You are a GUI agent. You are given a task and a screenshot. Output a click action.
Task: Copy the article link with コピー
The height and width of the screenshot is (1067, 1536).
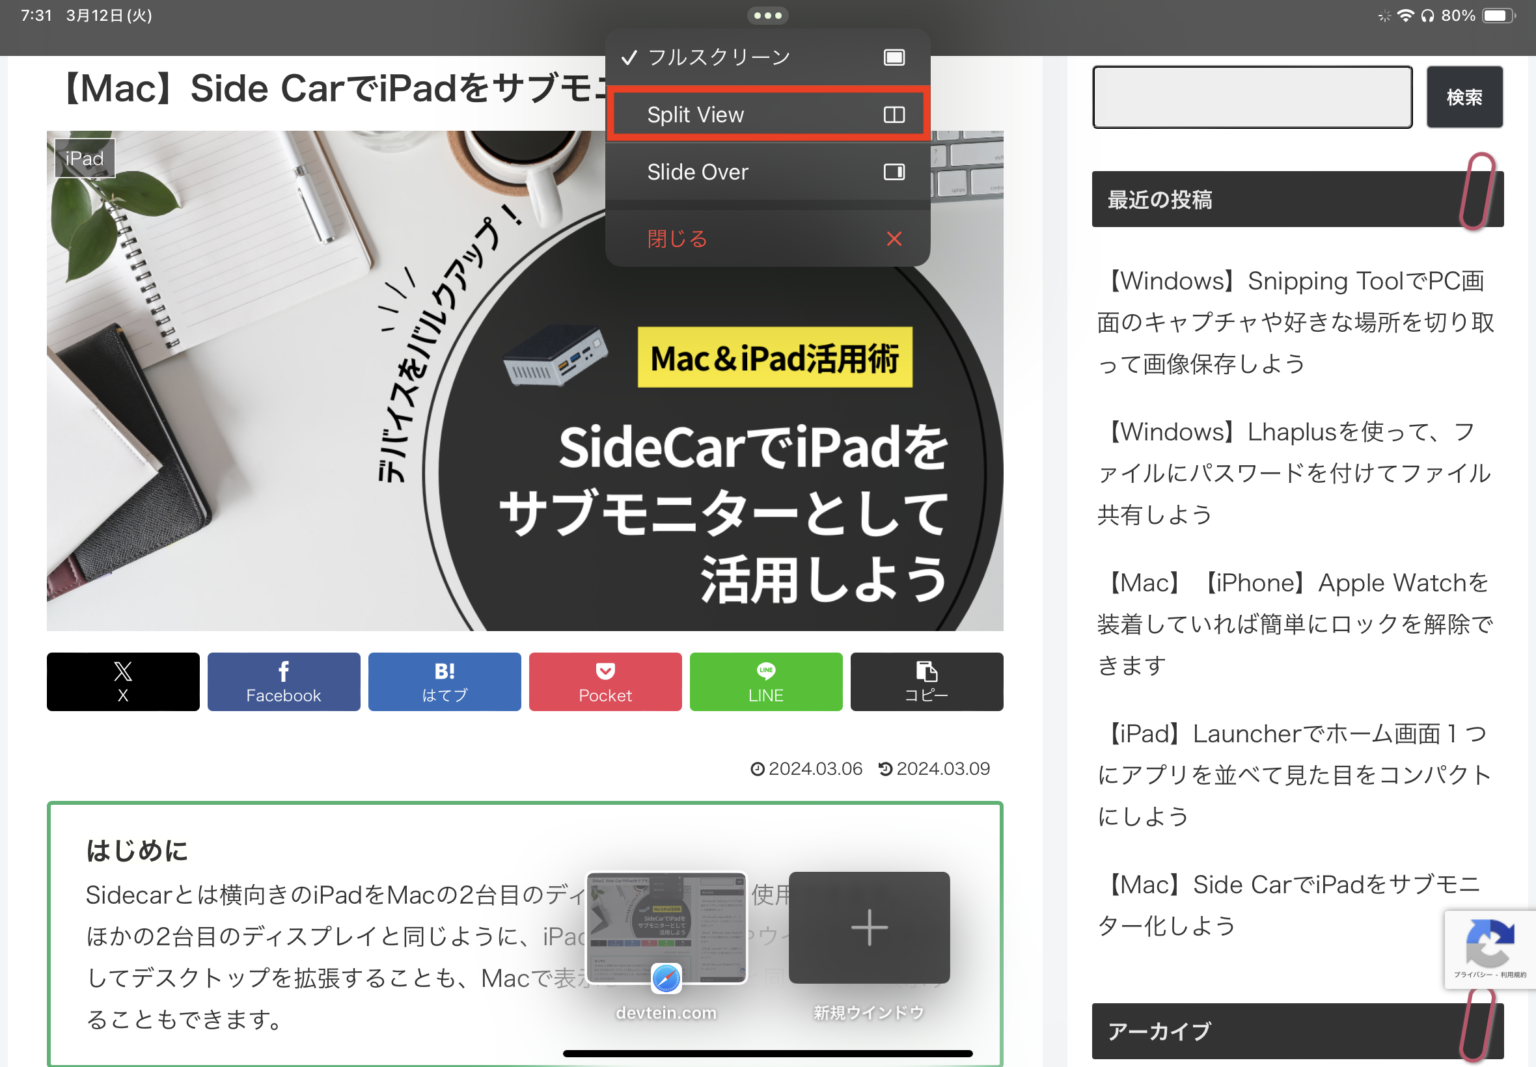926,681
